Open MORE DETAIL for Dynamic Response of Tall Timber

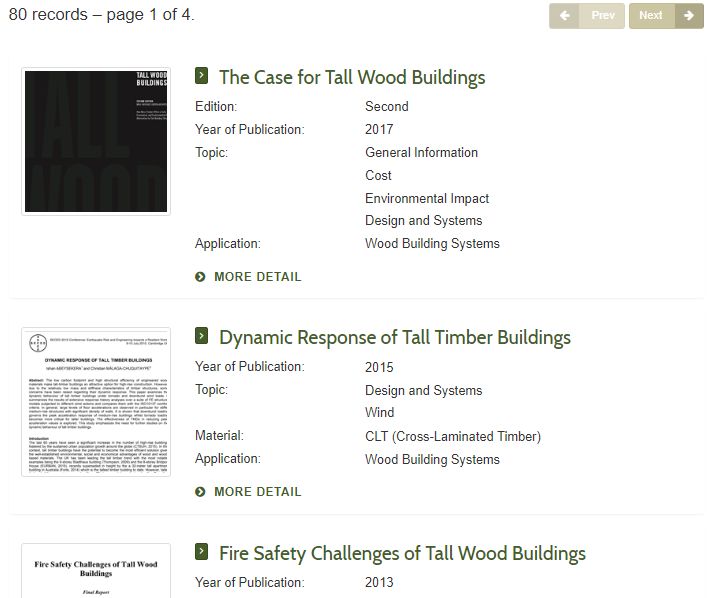click(x=257, y=492)
